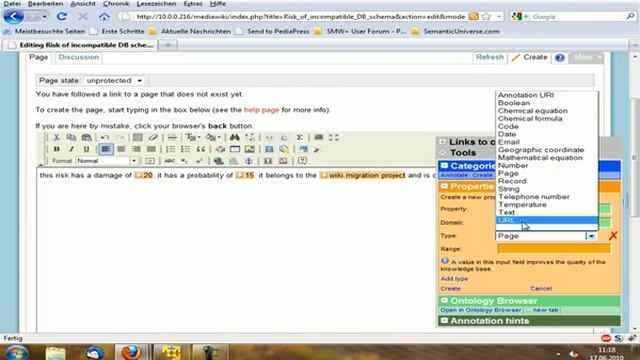Screen dimensions: 640x360
Task: Apply superscript formatting
Action: point(199,161)
